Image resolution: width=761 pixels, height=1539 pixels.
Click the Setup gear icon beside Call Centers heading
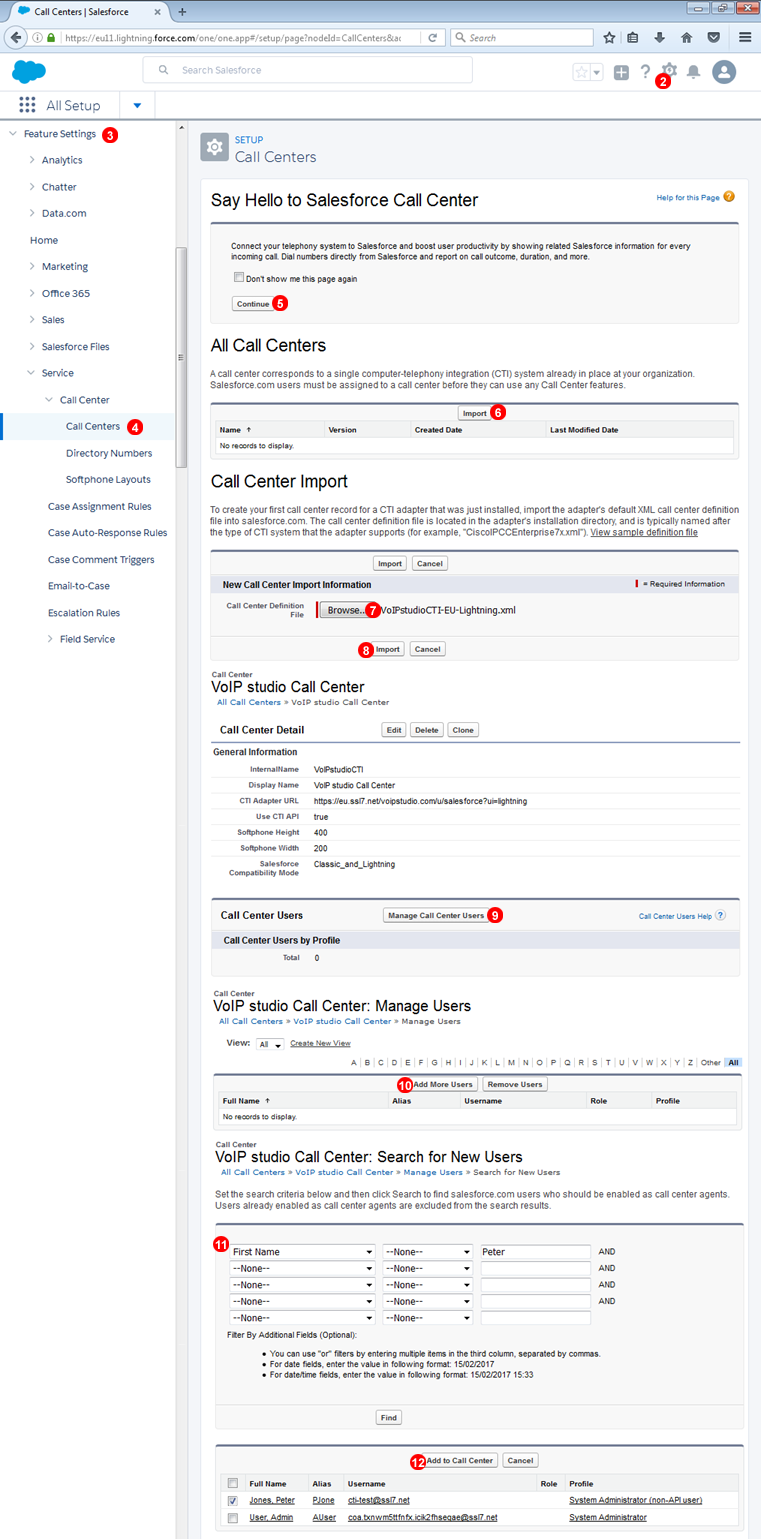[214, 147]
